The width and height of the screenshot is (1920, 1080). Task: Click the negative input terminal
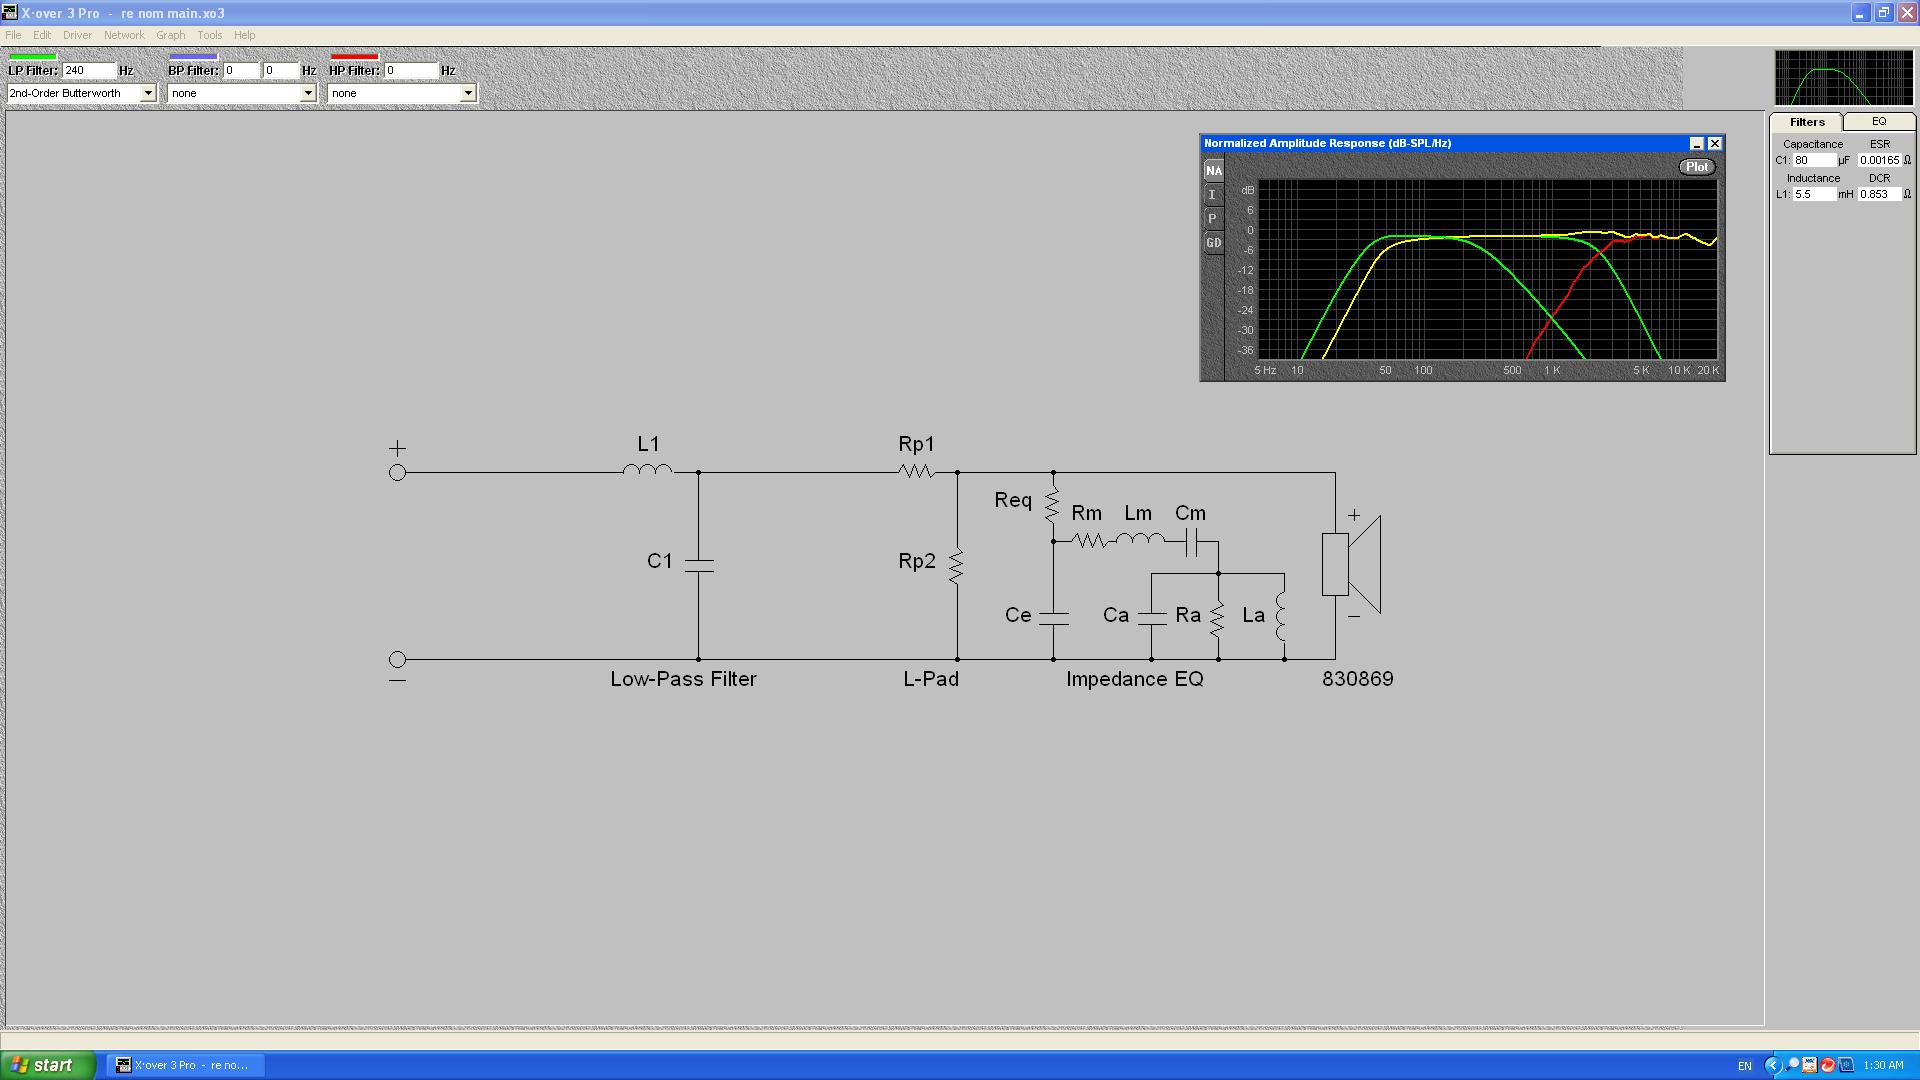tap(397, 659)
